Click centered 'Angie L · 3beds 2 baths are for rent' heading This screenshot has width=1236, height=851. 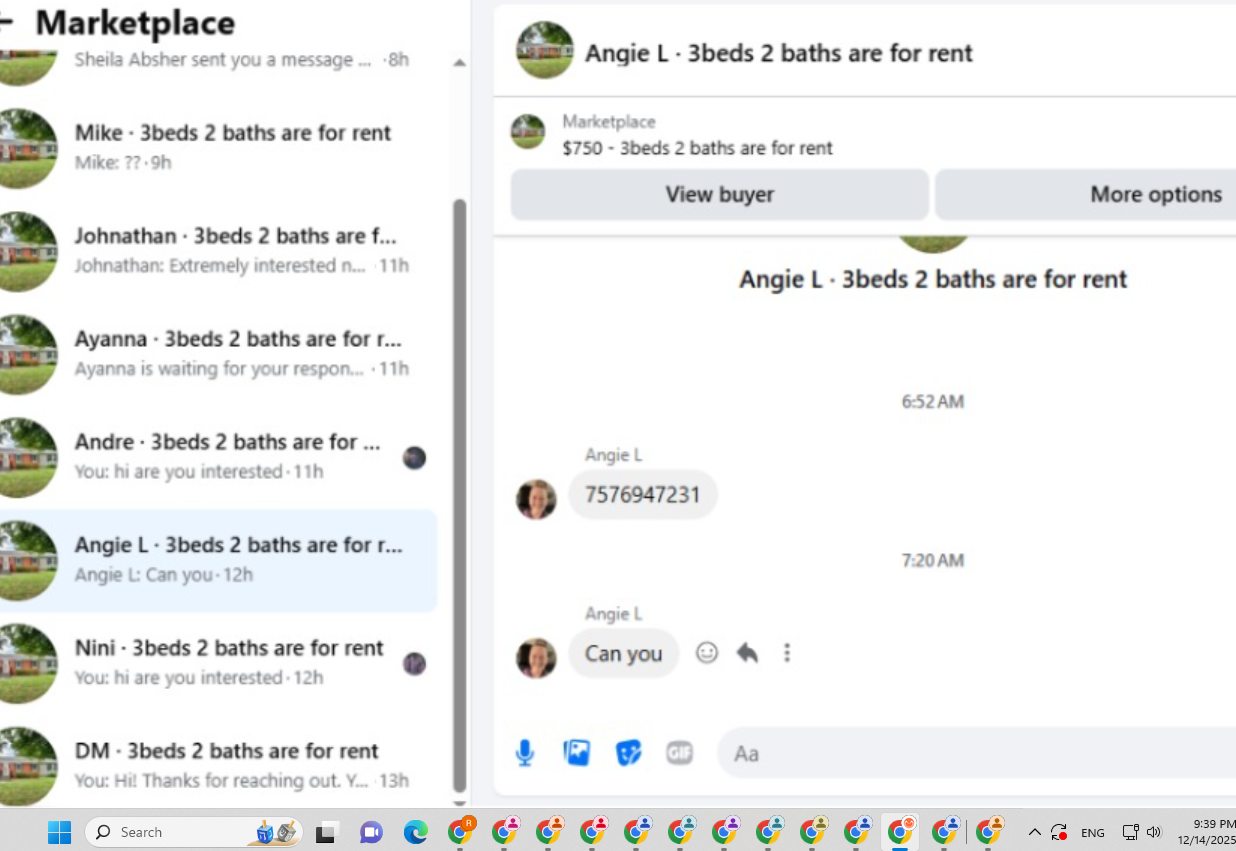coord(933,279)
